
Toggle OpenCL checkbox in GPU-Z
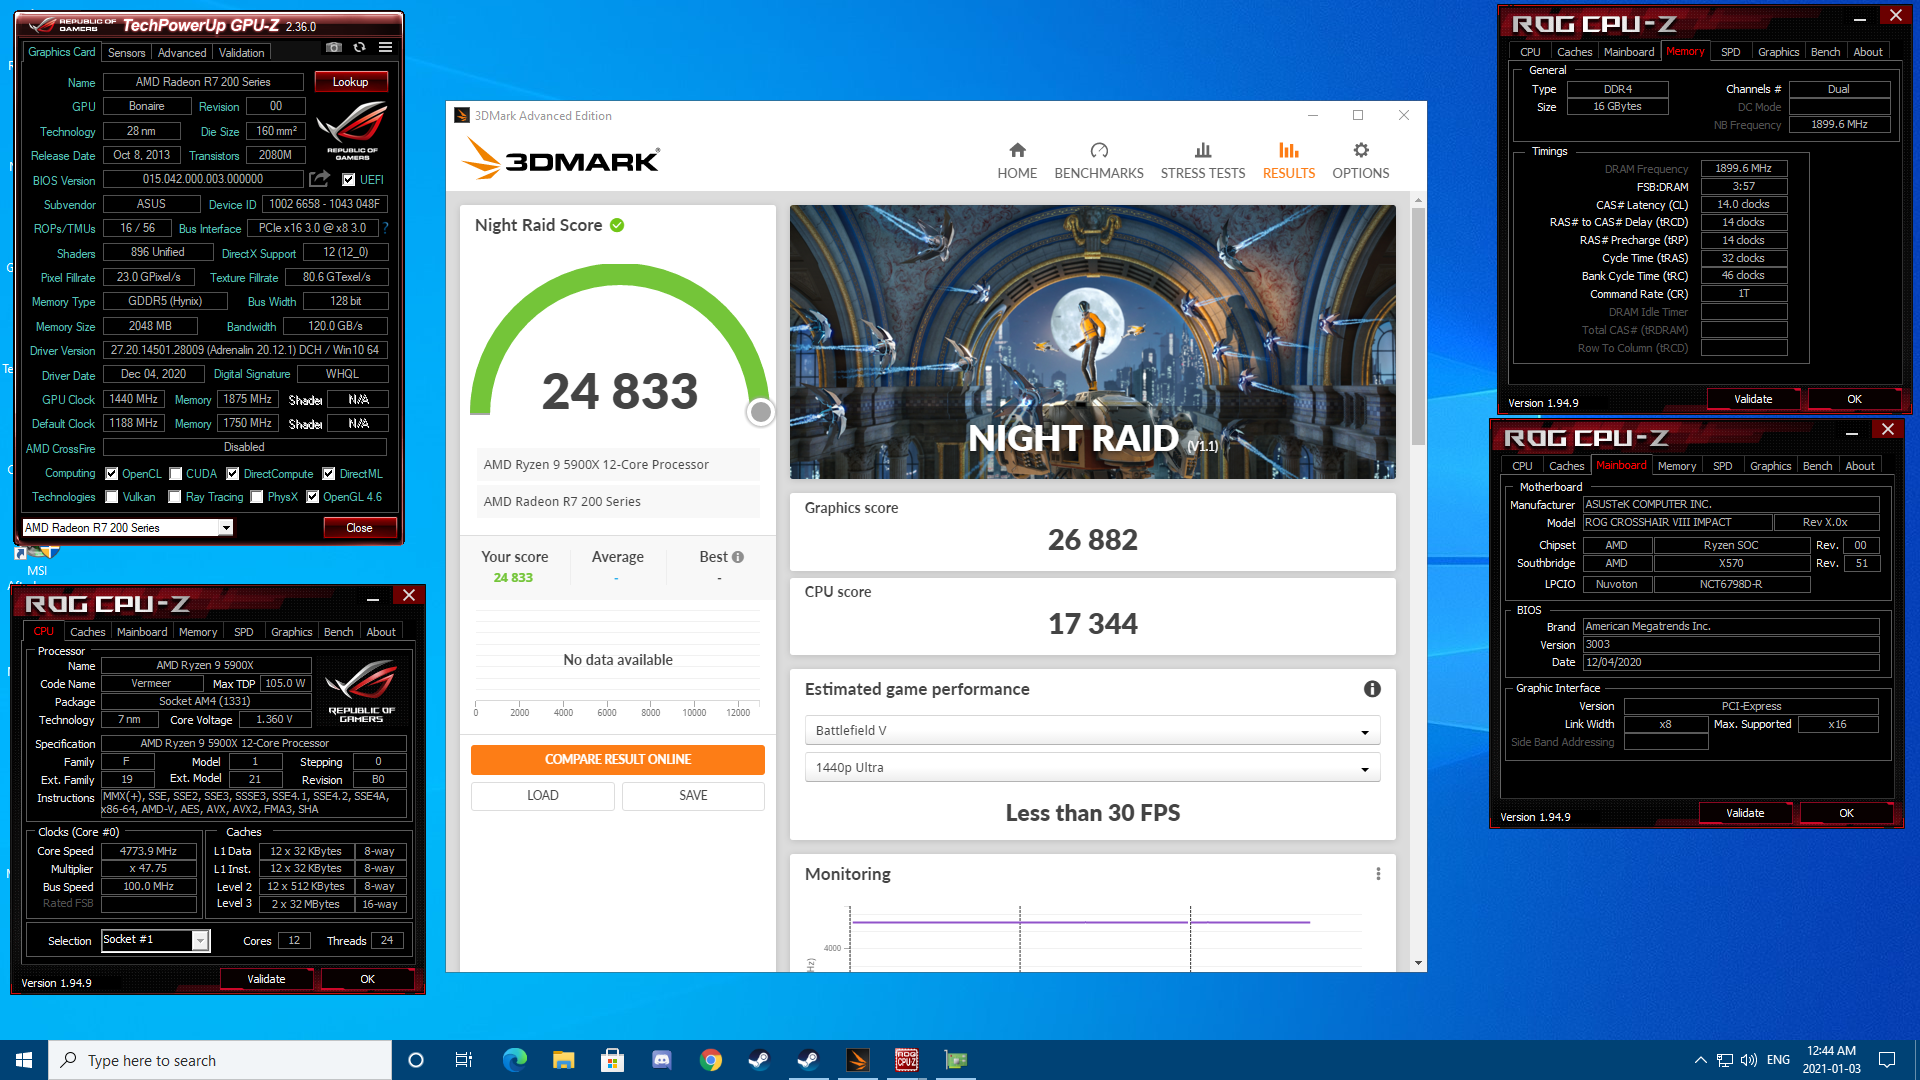112,474
